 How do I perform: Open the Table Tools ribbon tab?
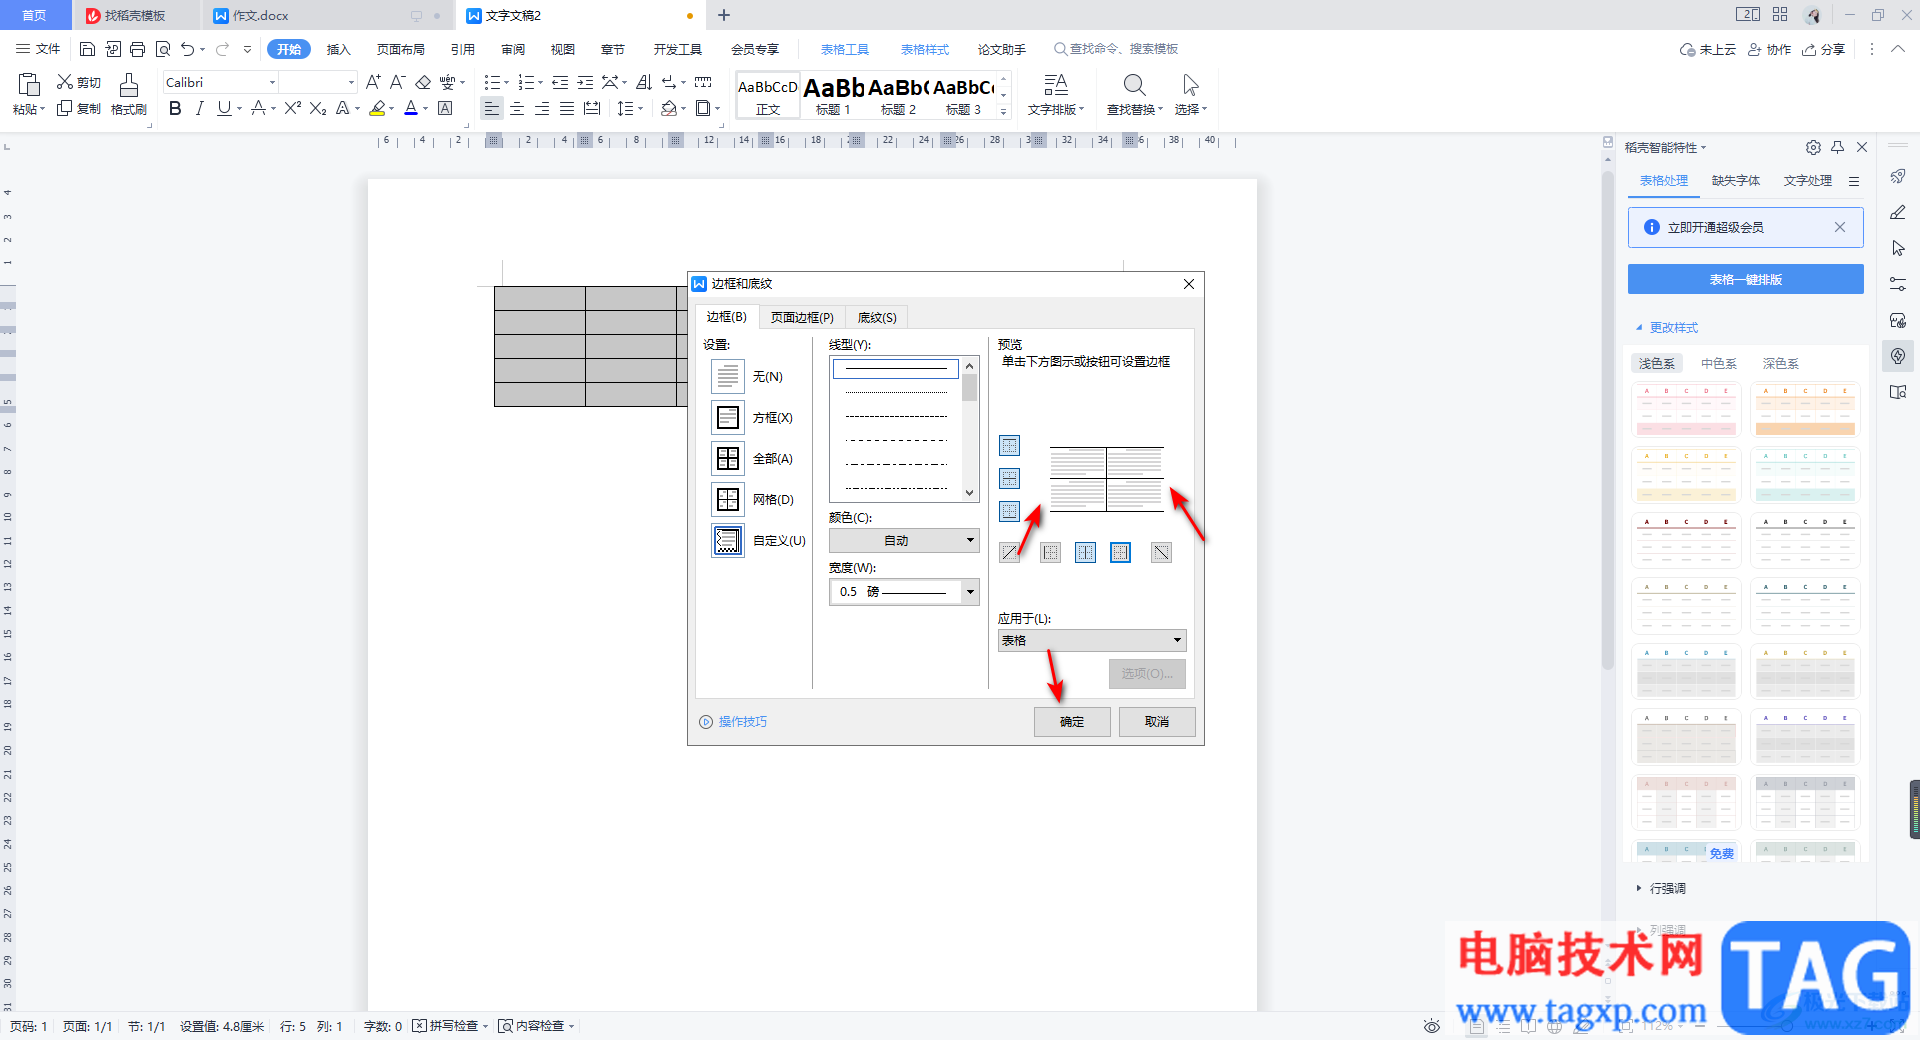pyautogui.click(x=845, y=49)
